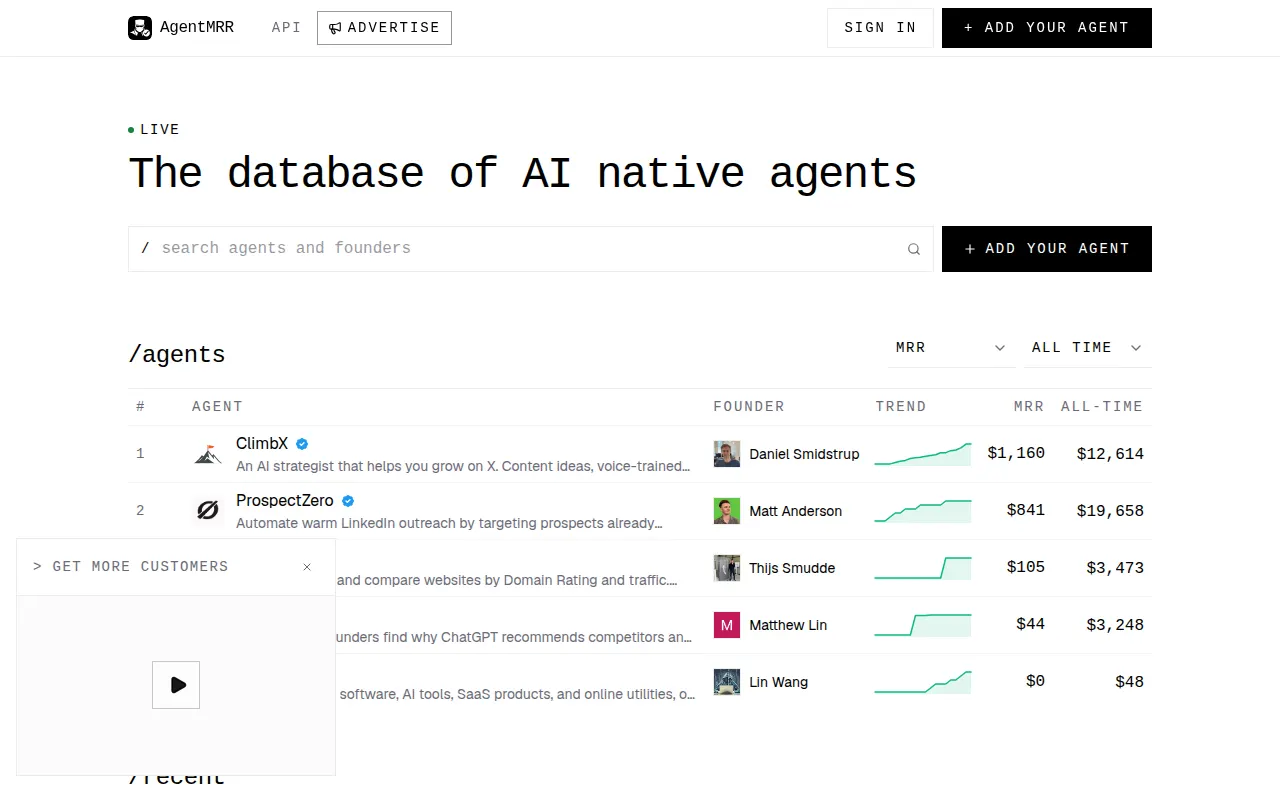
Task: Click founder name Matthew Lin
Action: pos(788,625)
